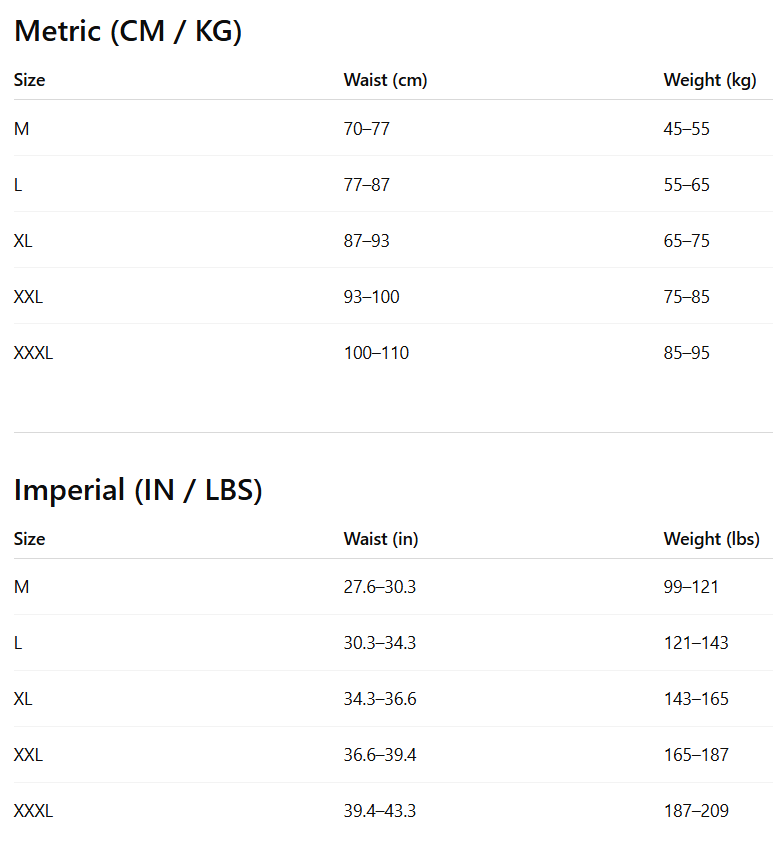Select the Size column header in Metric table

coord(30,80)
